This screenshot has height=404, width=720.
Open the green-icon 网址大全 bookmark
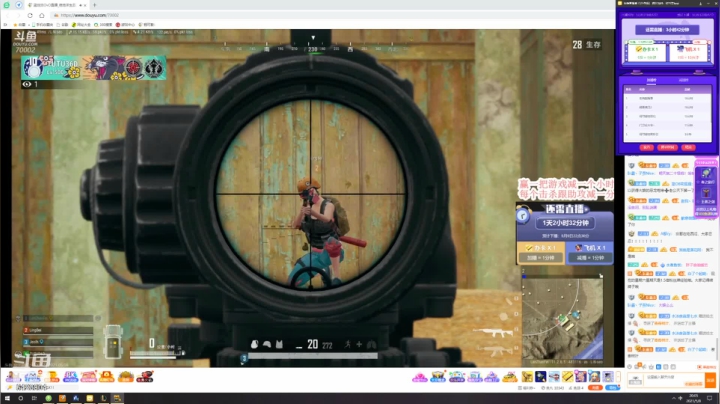(82, 25)
